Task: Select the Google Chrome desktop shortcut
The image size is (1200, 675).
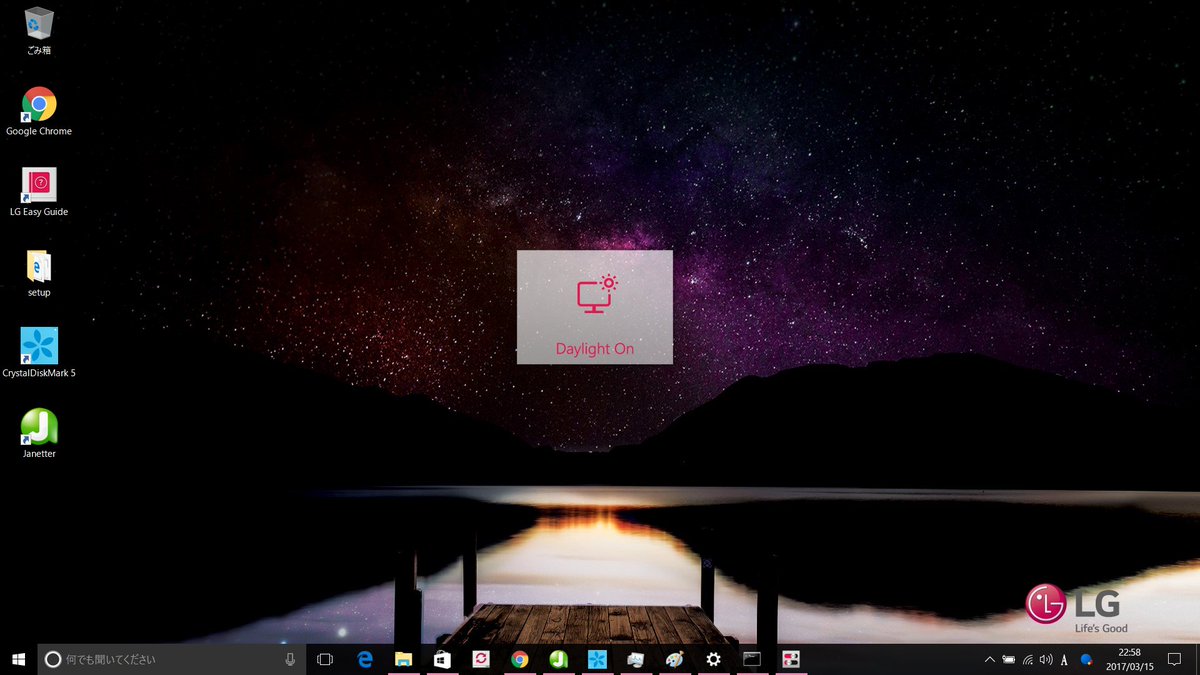Action: point(39,111)
